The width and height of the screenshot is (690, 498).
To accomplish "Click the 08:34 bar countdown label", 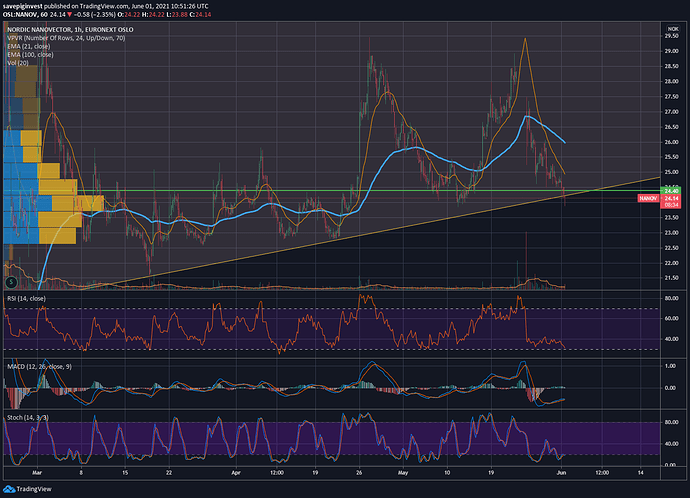I will coord(671,205).
